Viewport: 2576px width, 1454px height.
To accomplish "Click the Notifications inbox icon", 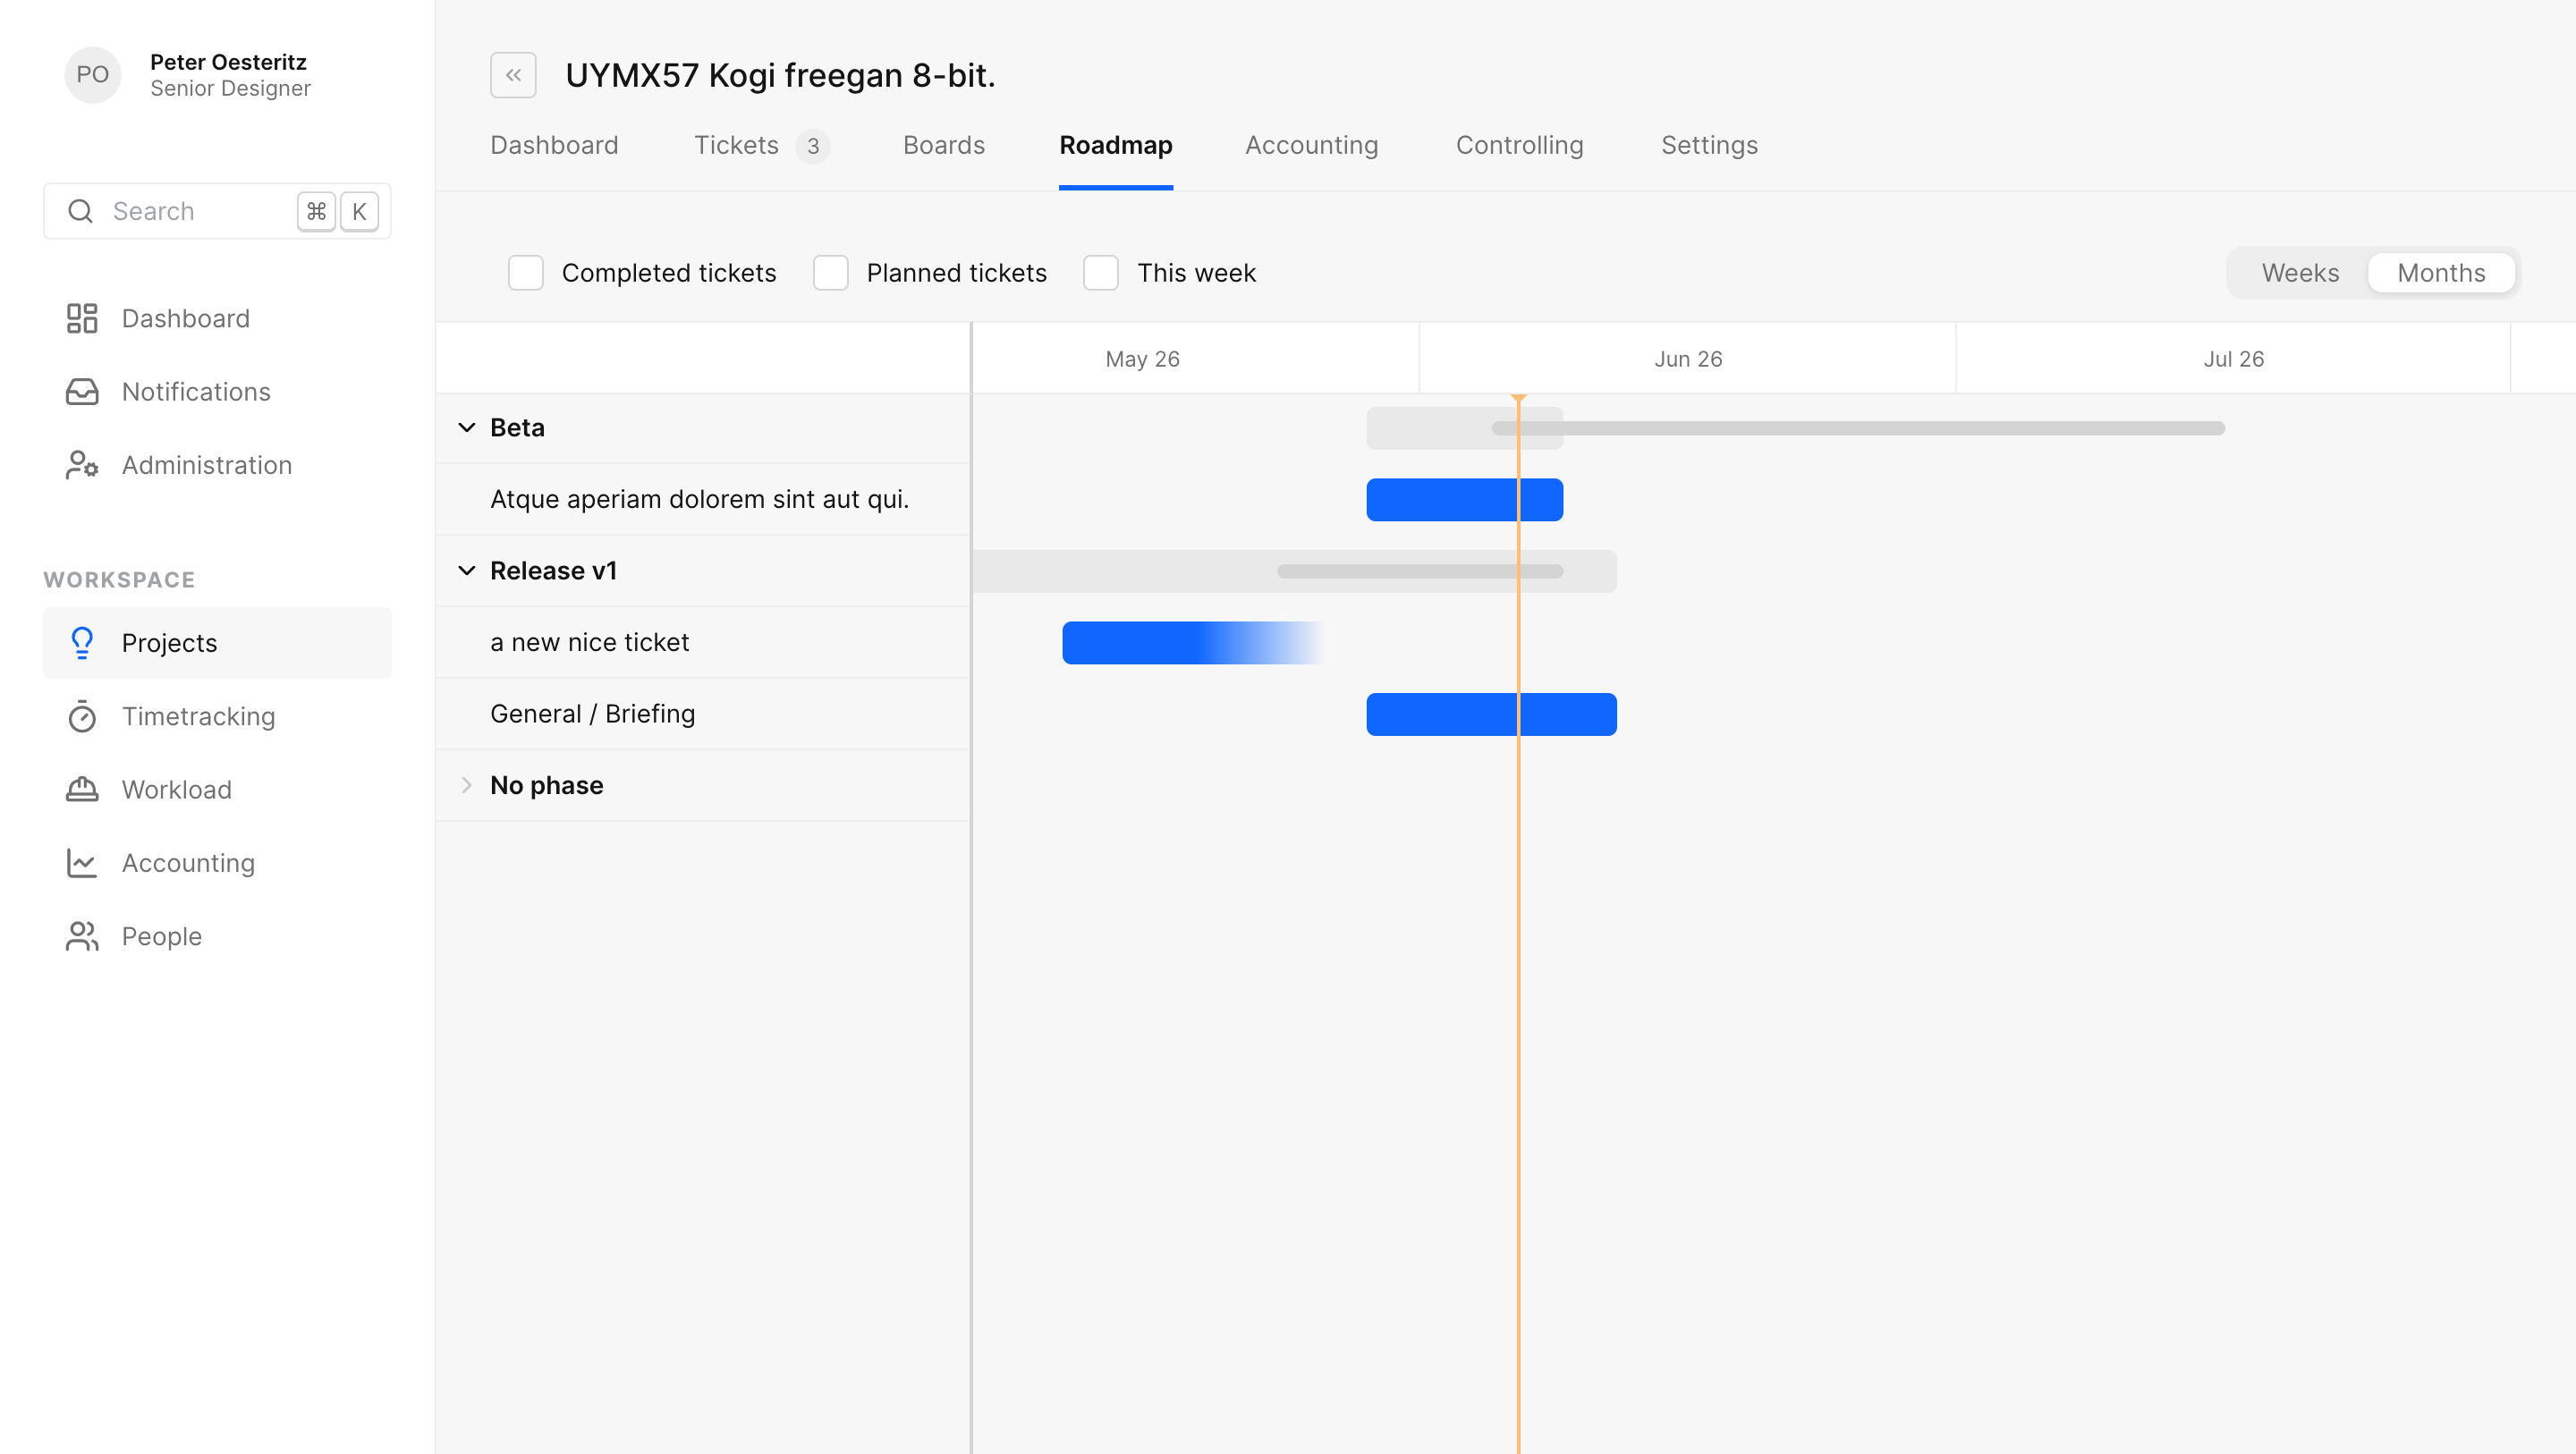I will pos(82,392).
